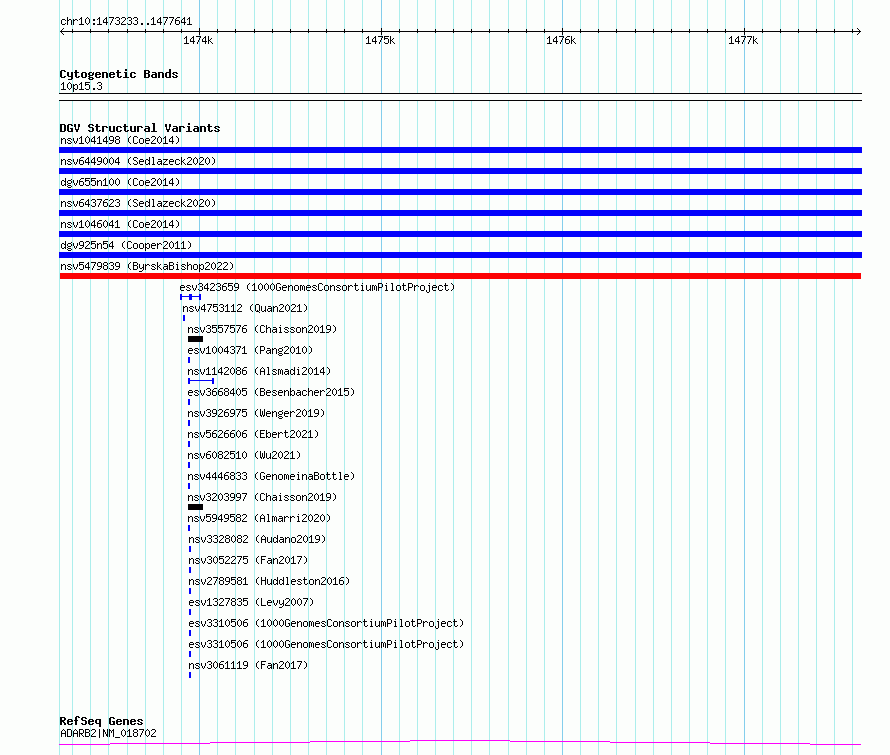Viewport: 890px width, 755px height.
Task: Open the ADARB2|NM_018702 gene label
Action: point(108,733)
